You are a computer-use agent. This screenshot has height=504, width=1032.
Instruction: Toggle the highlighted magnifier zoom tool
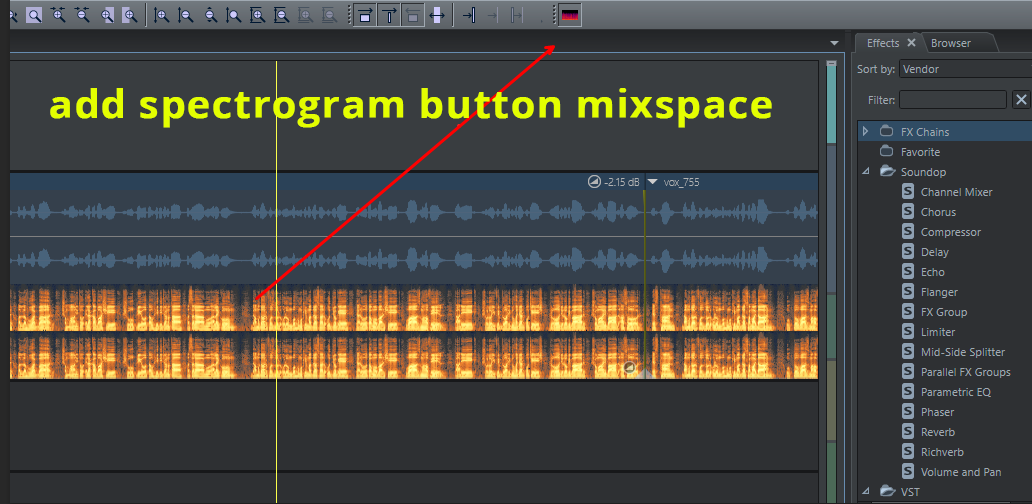point(34,15)
